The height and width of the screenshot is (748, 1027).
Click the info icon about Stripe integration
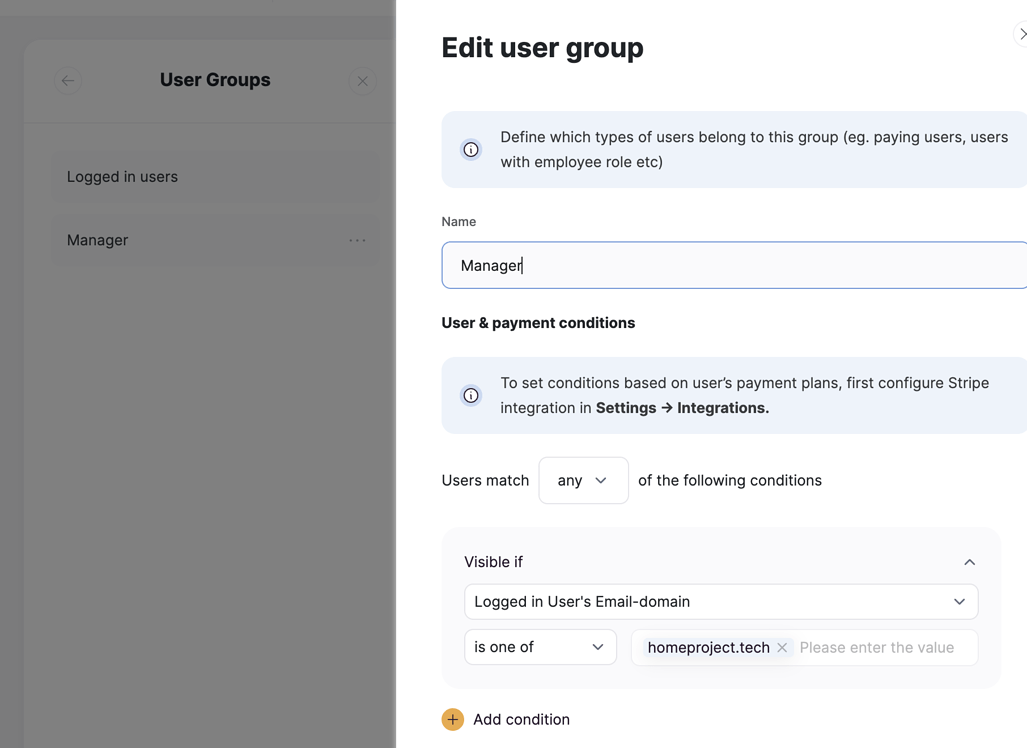(471, 395)
